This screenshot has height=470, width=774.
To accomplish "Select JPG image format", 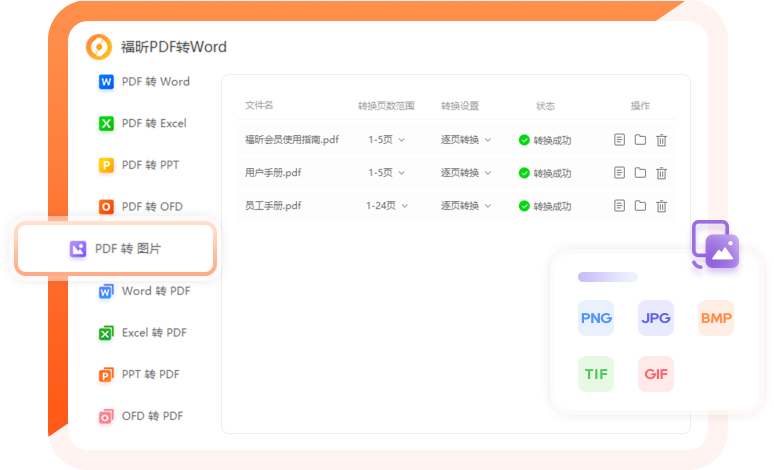I will pos(656,318).
